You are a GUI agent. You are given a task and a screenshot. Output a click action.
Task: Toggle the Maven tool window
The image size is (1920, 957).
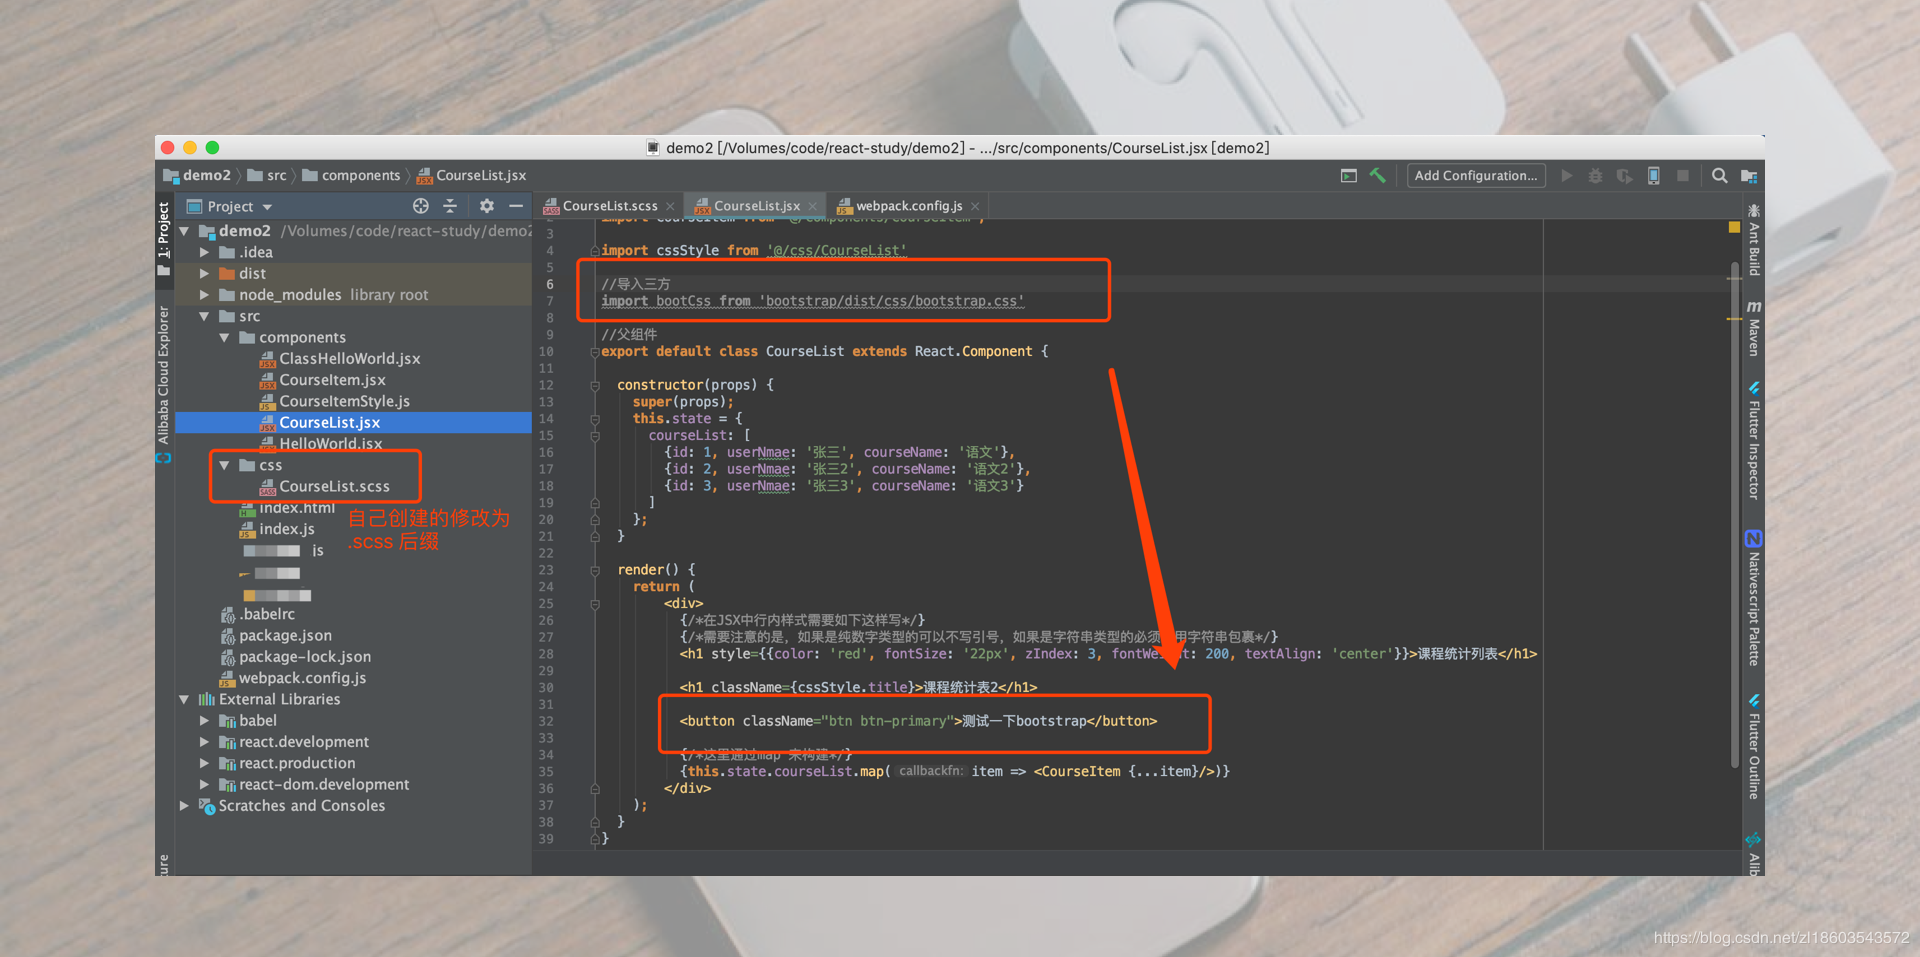click(1754, 328)
